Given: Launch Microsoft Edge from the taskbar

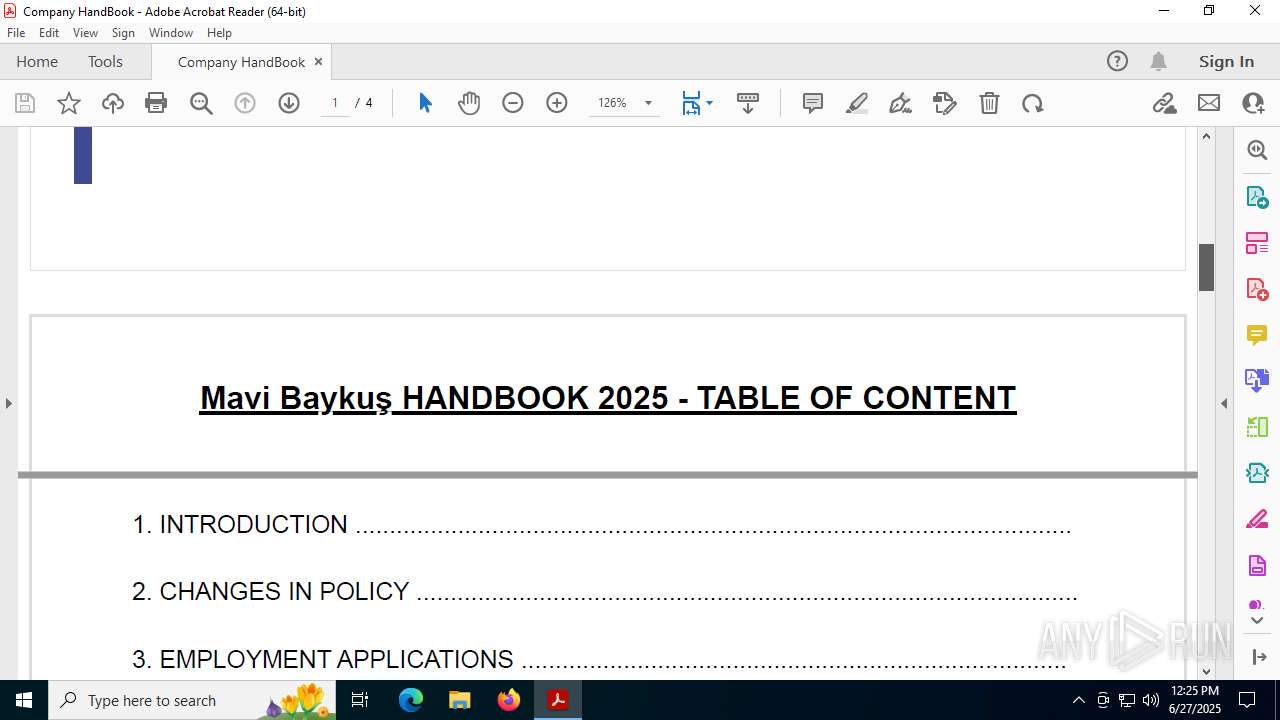Looking at the screenshot, I should 411,700.
